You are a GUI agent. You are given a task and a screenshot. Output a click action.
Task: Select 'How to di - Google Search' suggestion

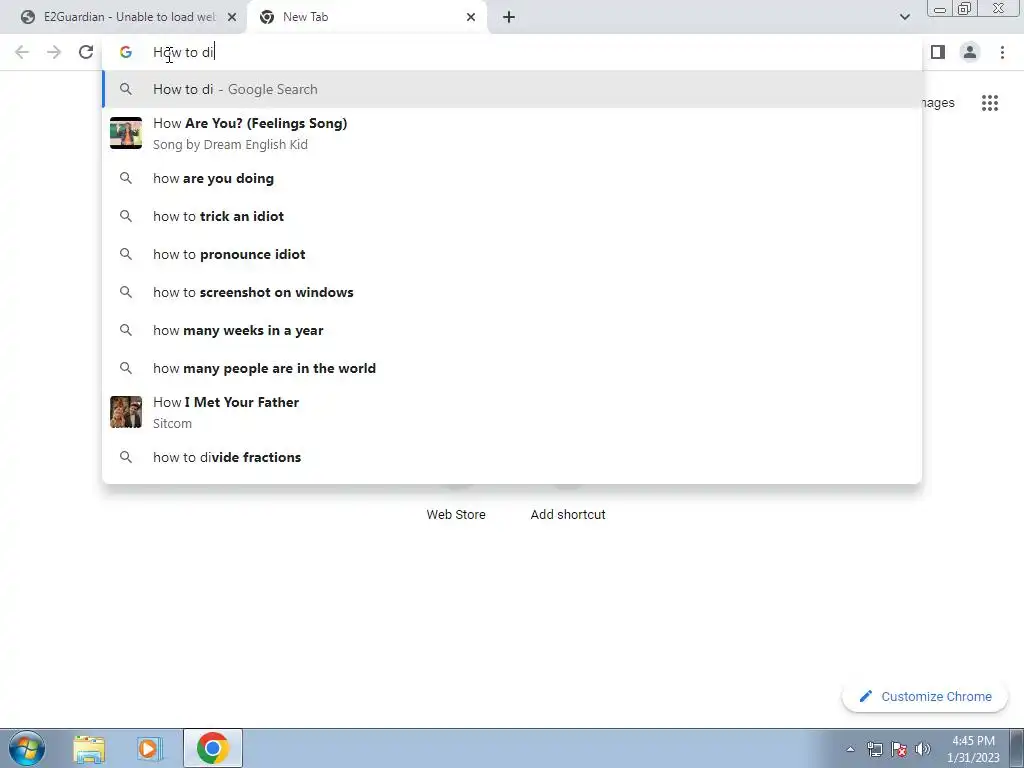[x=512, y=89]
